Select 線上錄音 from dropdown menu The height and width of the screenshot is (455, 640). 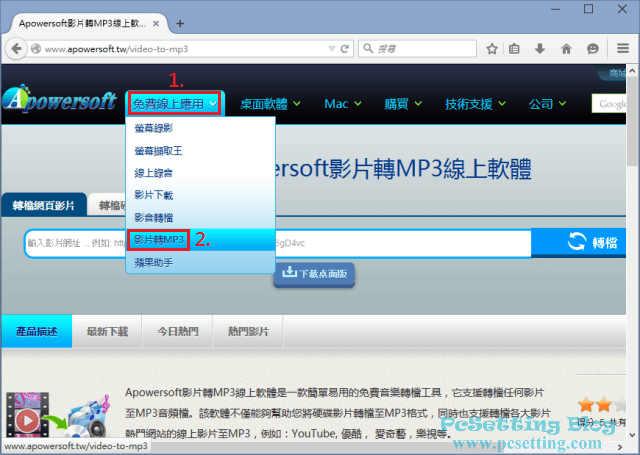click(200, 173)
